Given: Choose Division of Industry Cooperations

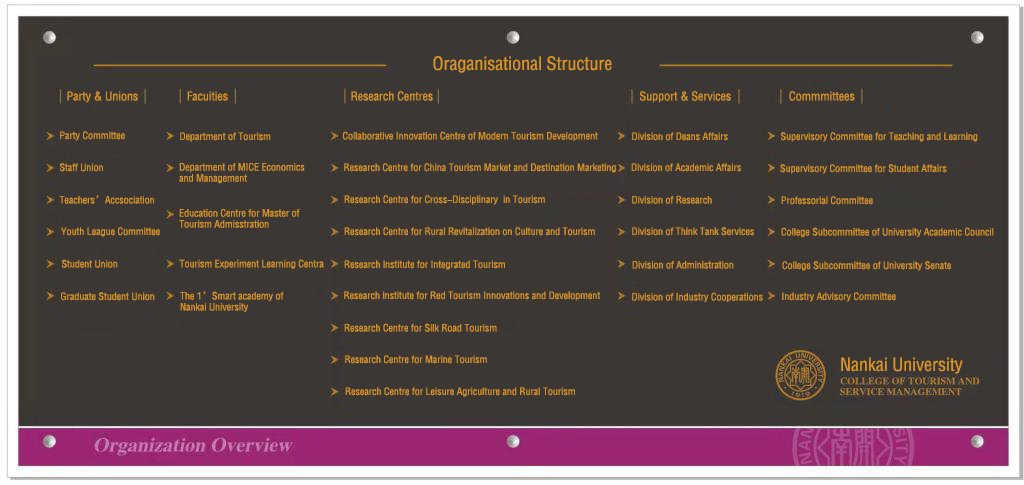Looking at the screenshot, I should pyautogui.click(x=697, y=297).
